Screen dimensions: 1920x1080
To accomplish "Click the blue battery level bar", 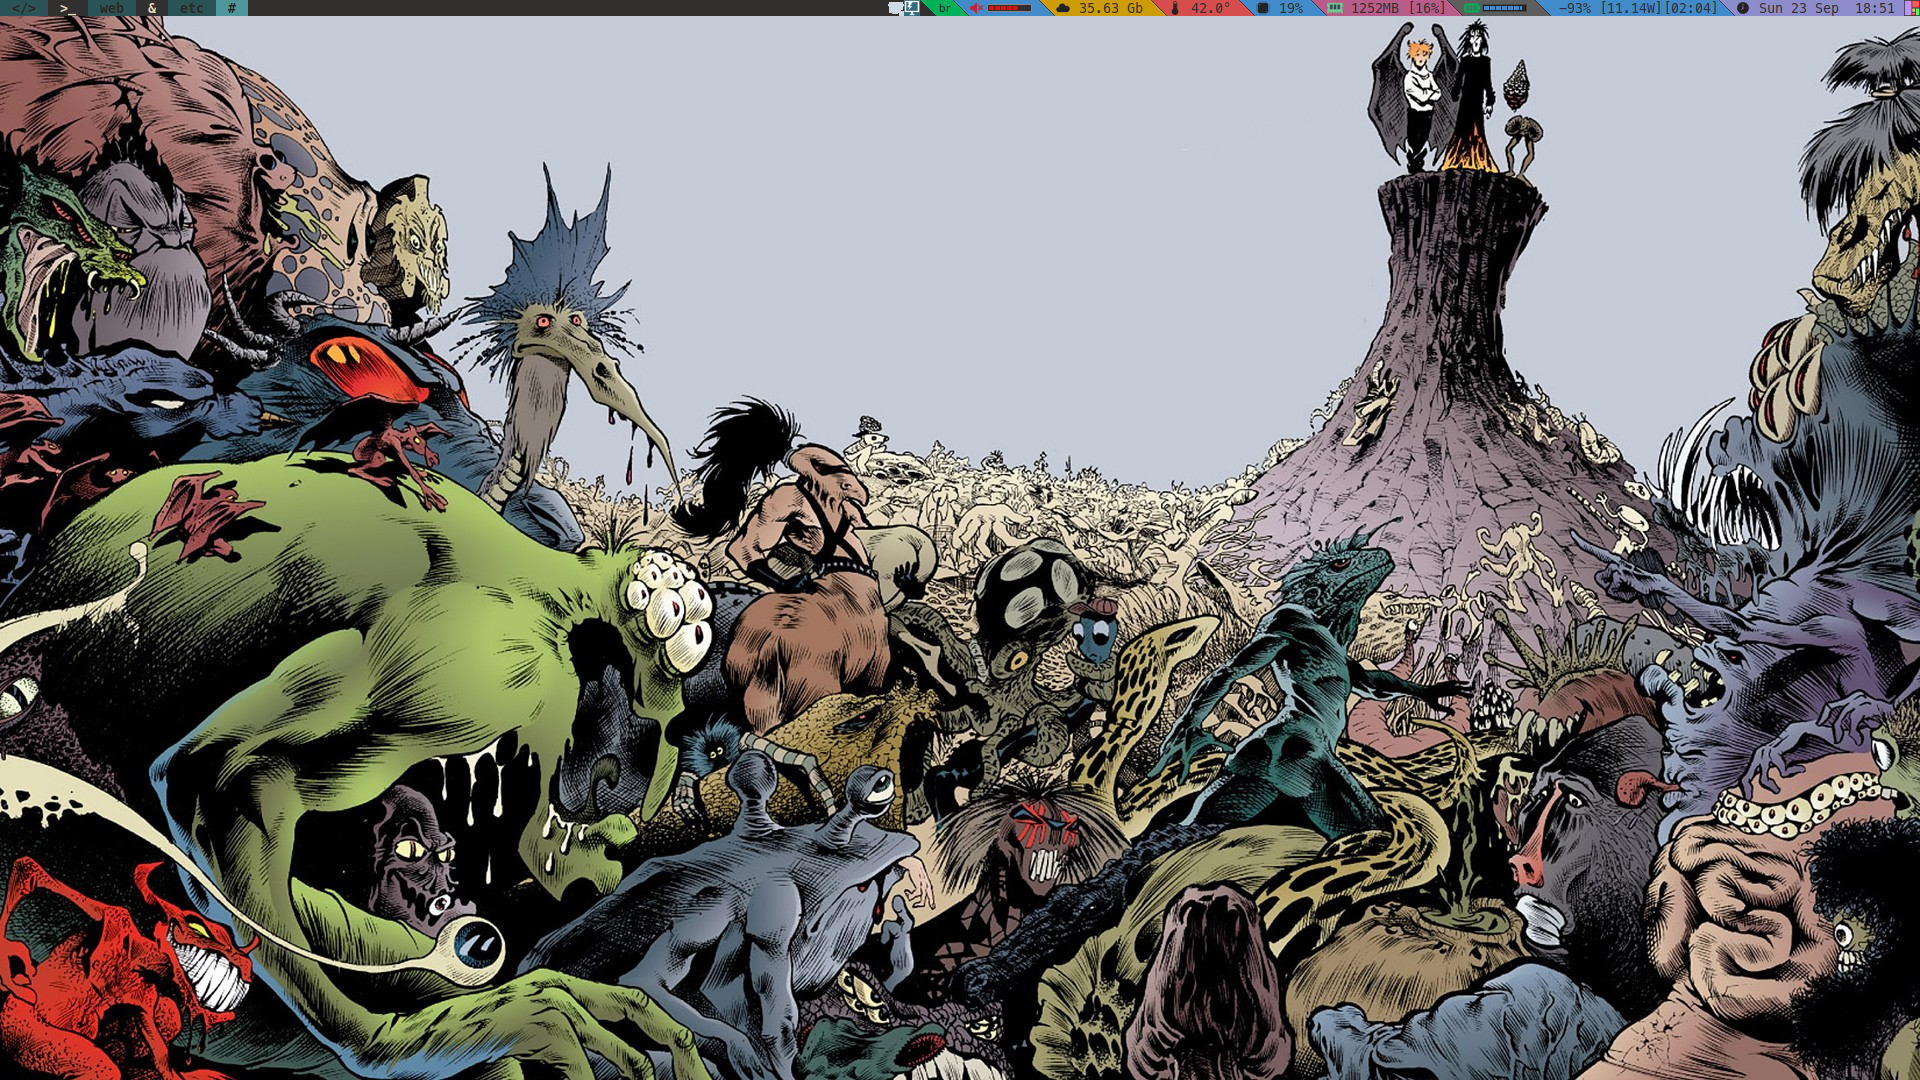I will 1504,8.
